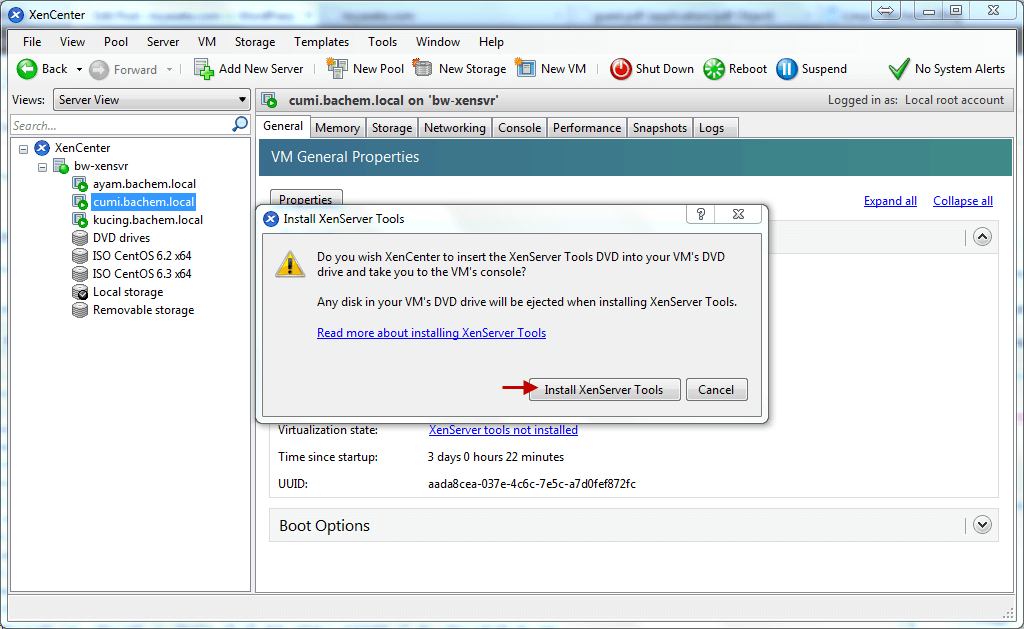The height and width of the screenshot is (629, 1024).
Task: Open the Pool menu
Action: pos(116,42)
